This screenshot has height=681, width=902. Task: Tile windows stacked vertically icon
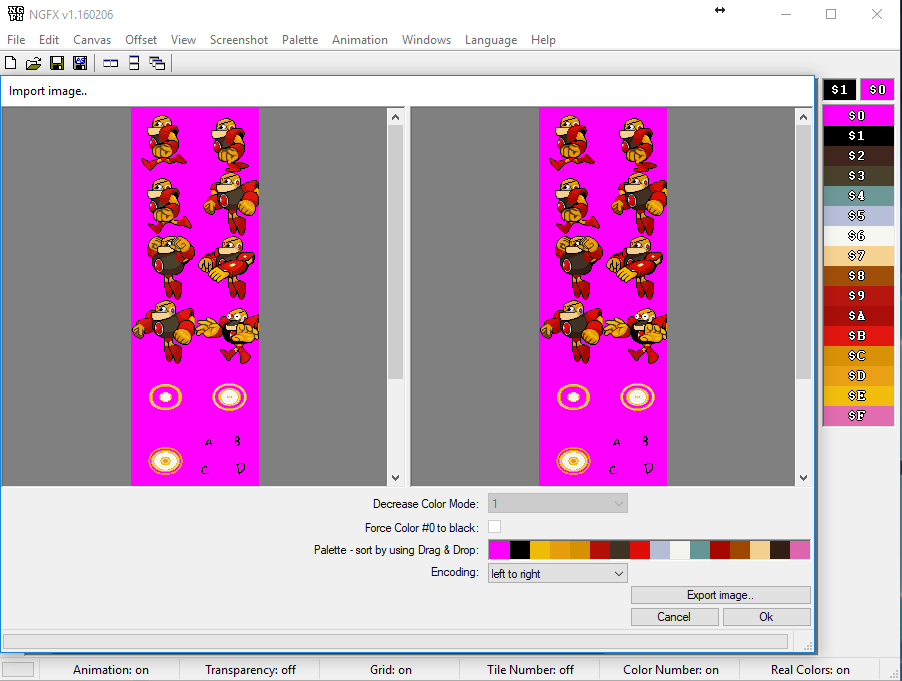tap(134, 63)
